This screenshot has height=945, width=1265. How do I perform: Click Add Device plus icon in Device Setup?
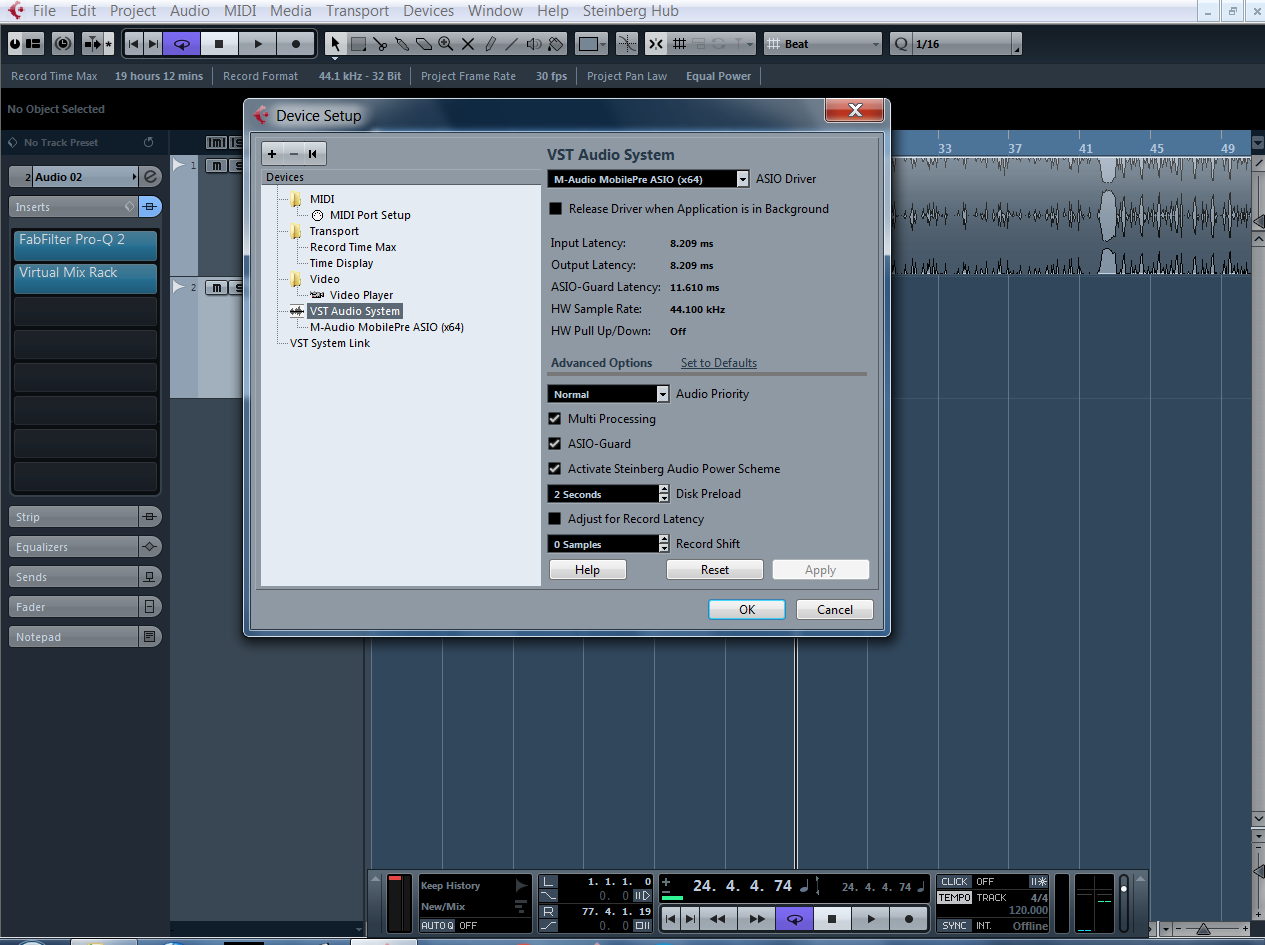click(272, 154)
